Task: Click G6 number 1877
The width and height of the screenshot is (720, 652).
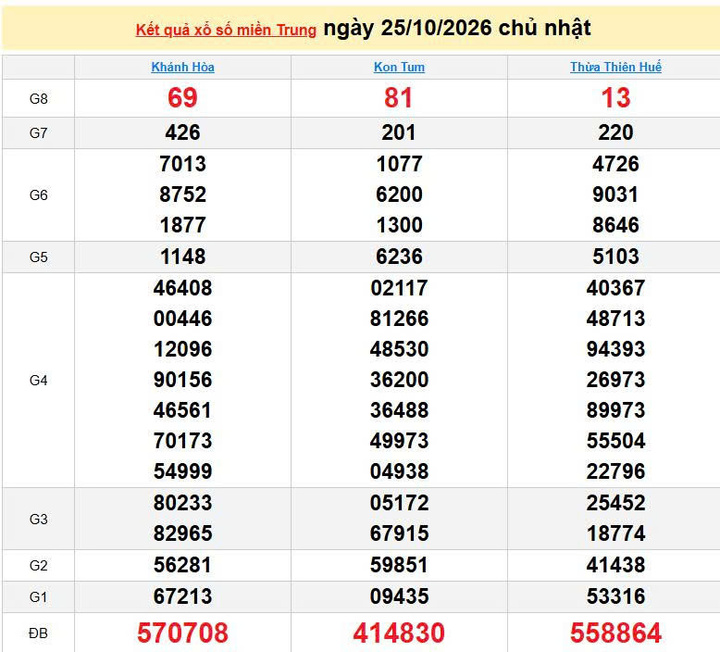Action: tap(183, 225)
